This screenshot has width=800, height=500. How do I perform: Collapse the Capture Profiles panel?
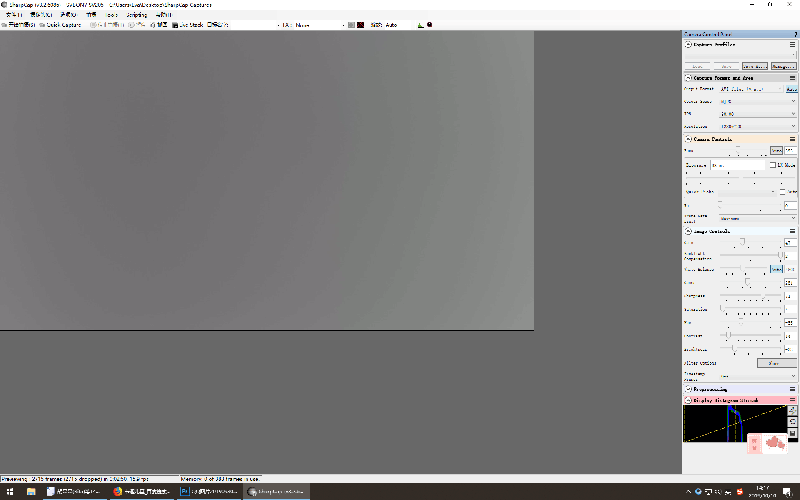(x=688, y=44)
